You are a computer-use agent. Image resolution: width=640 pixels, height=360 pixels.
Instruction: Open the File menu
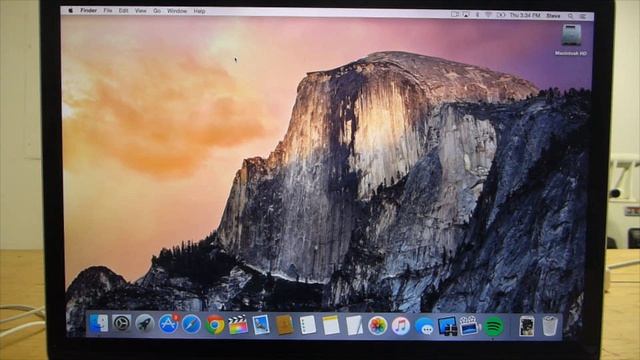(108, 11)
